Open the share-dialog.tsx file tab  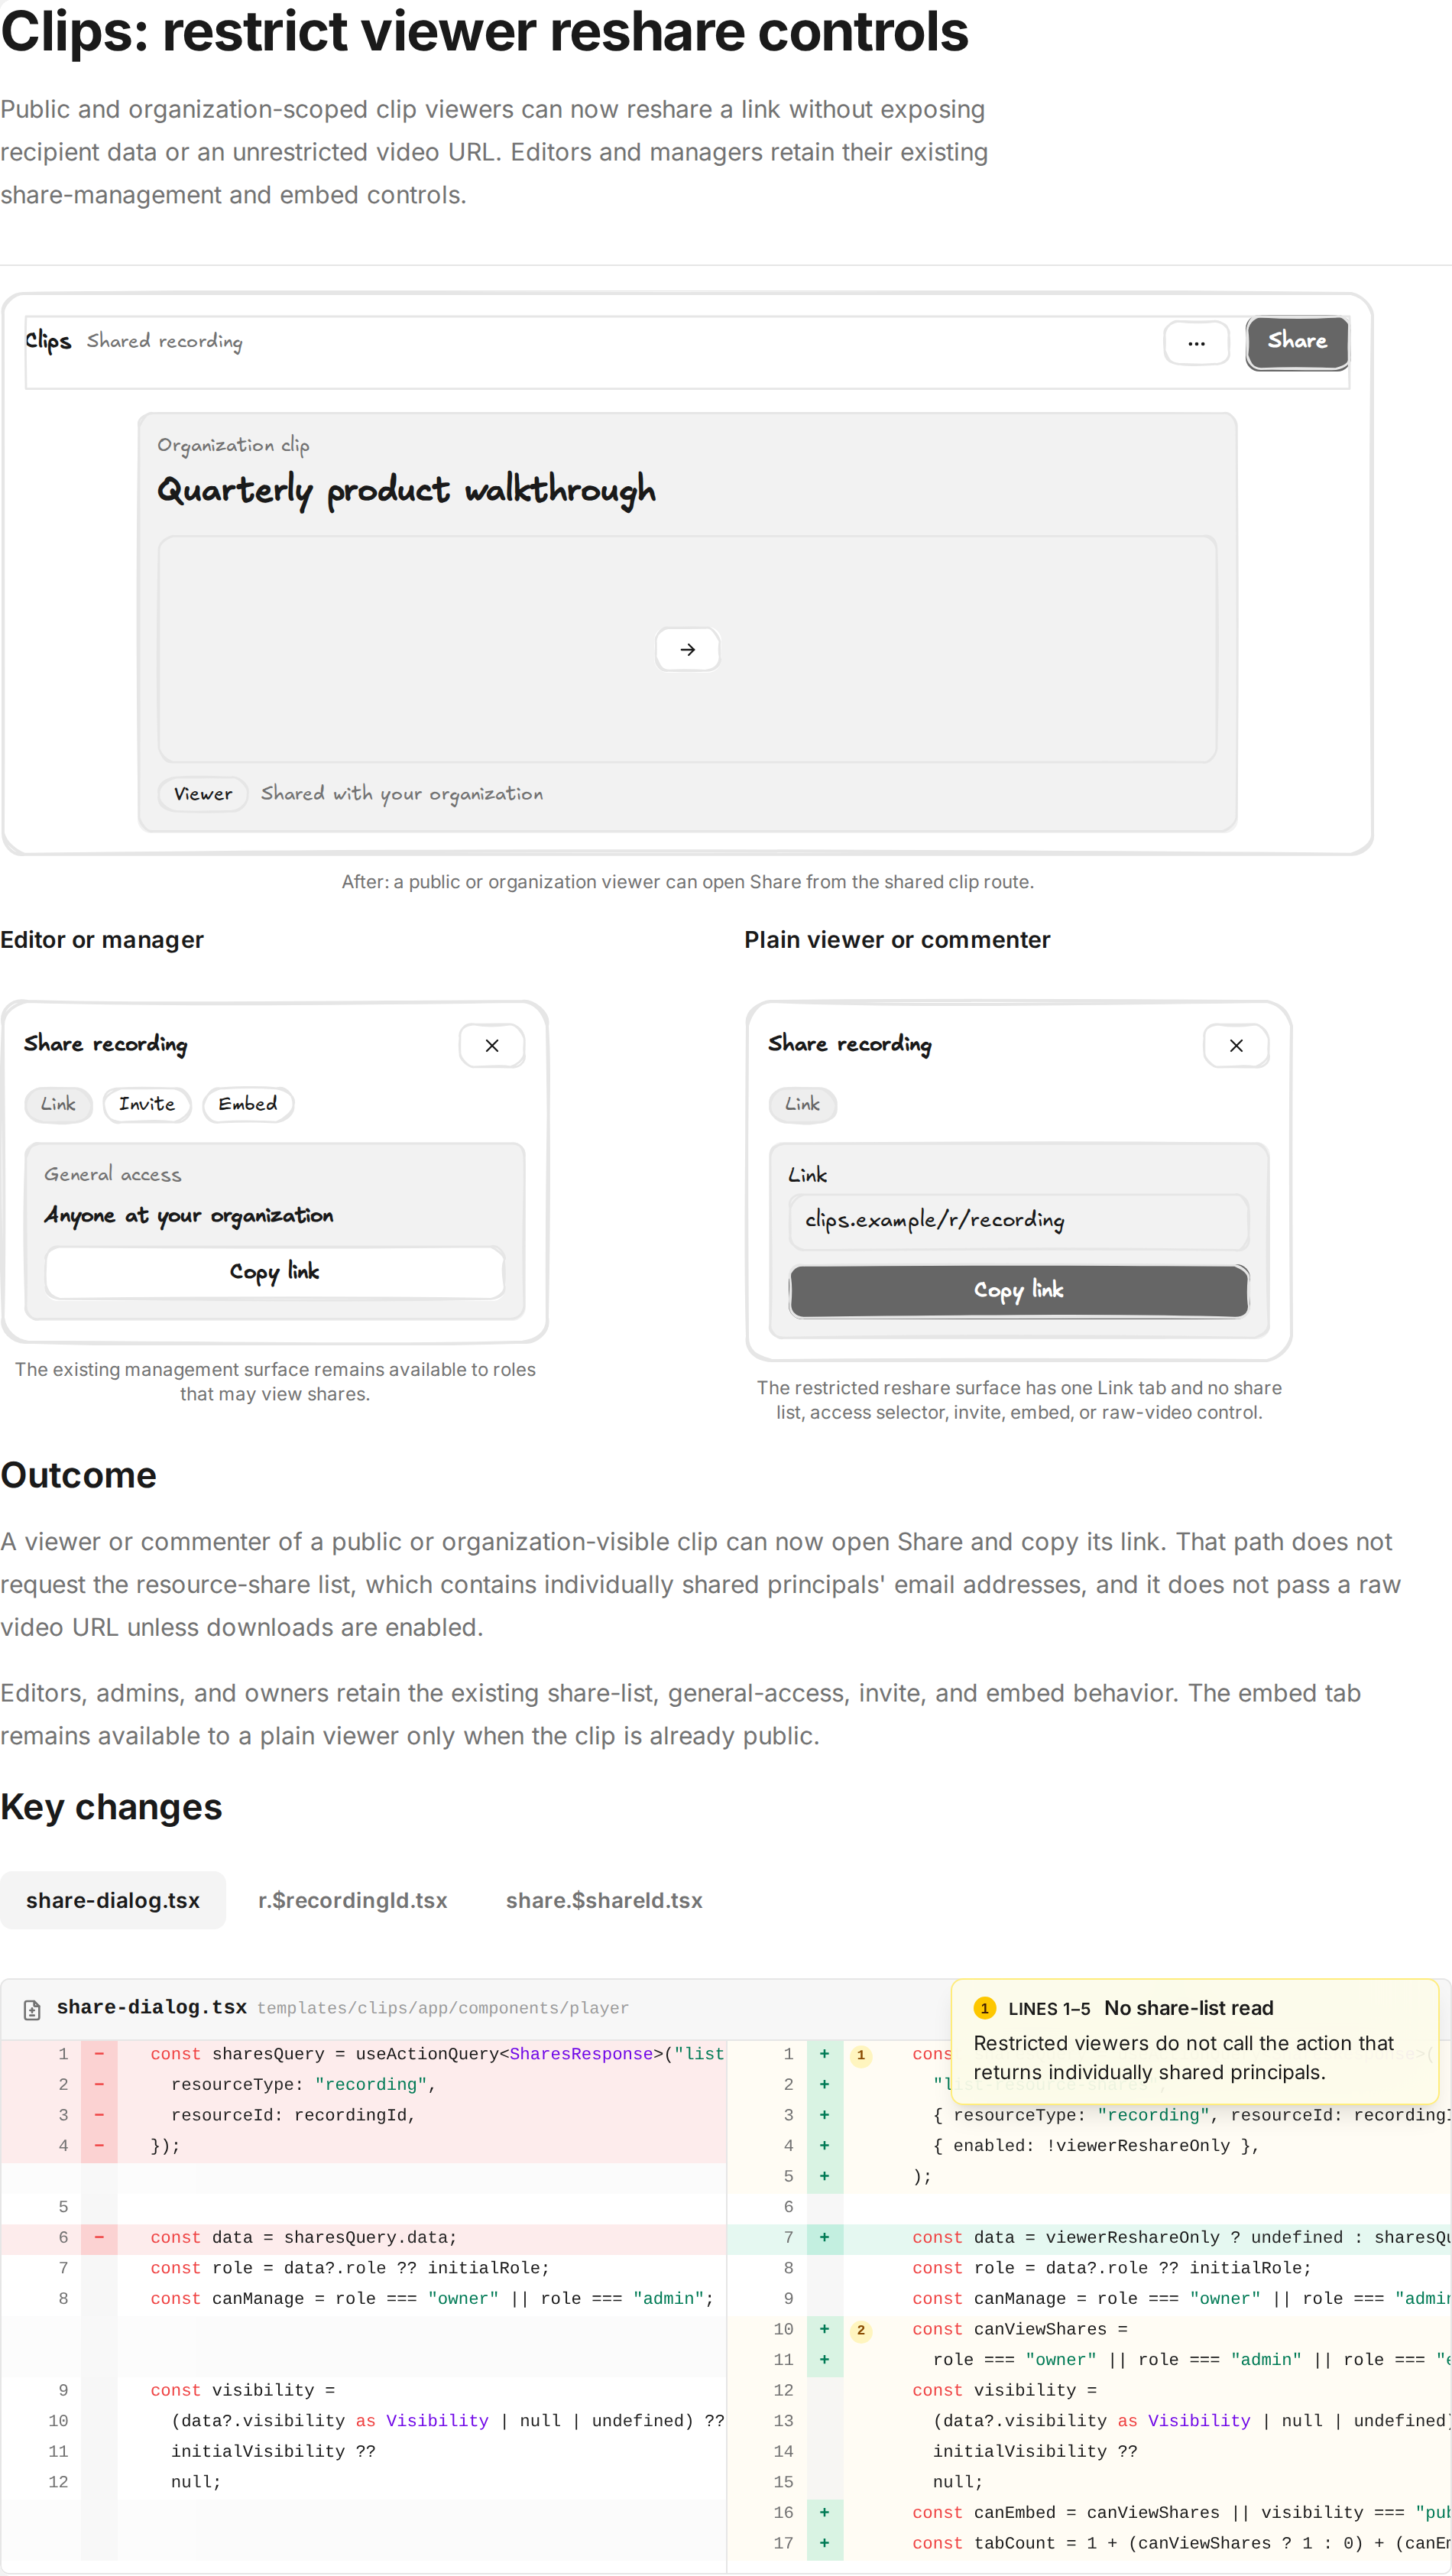point(113,1900)
